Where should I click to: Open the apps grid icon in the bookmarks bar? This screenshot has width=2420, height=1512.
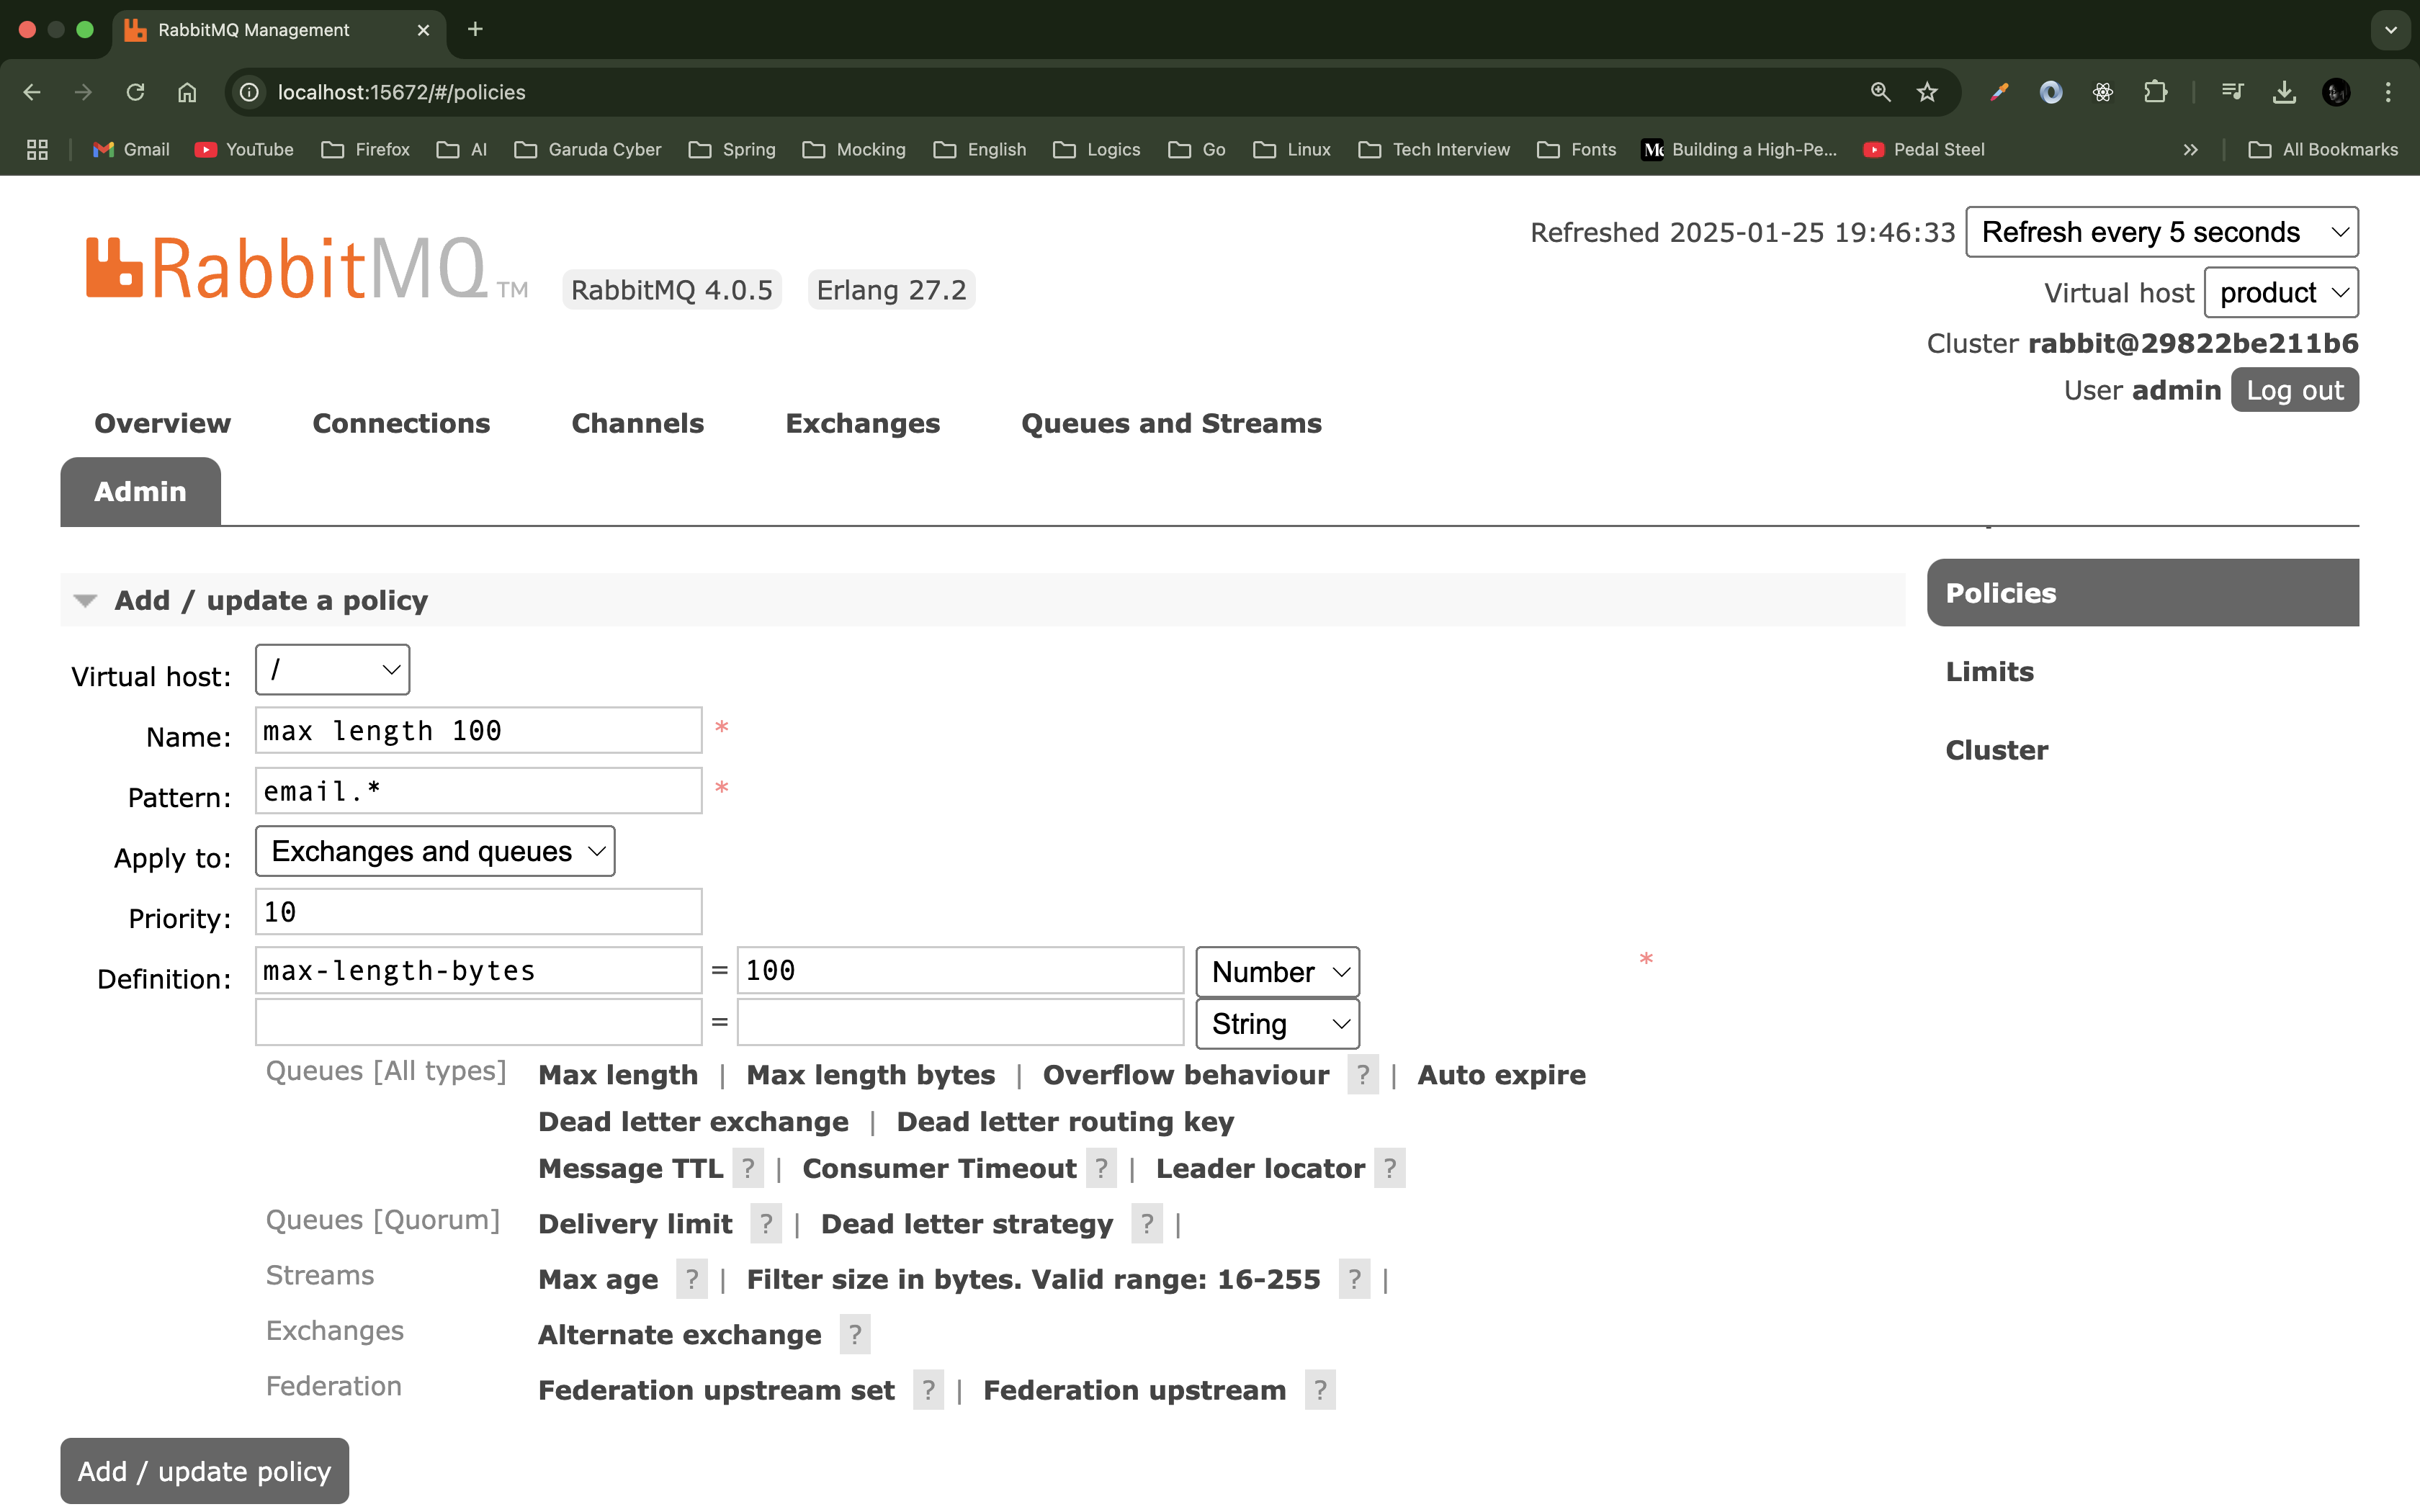(x=37, y=149)
